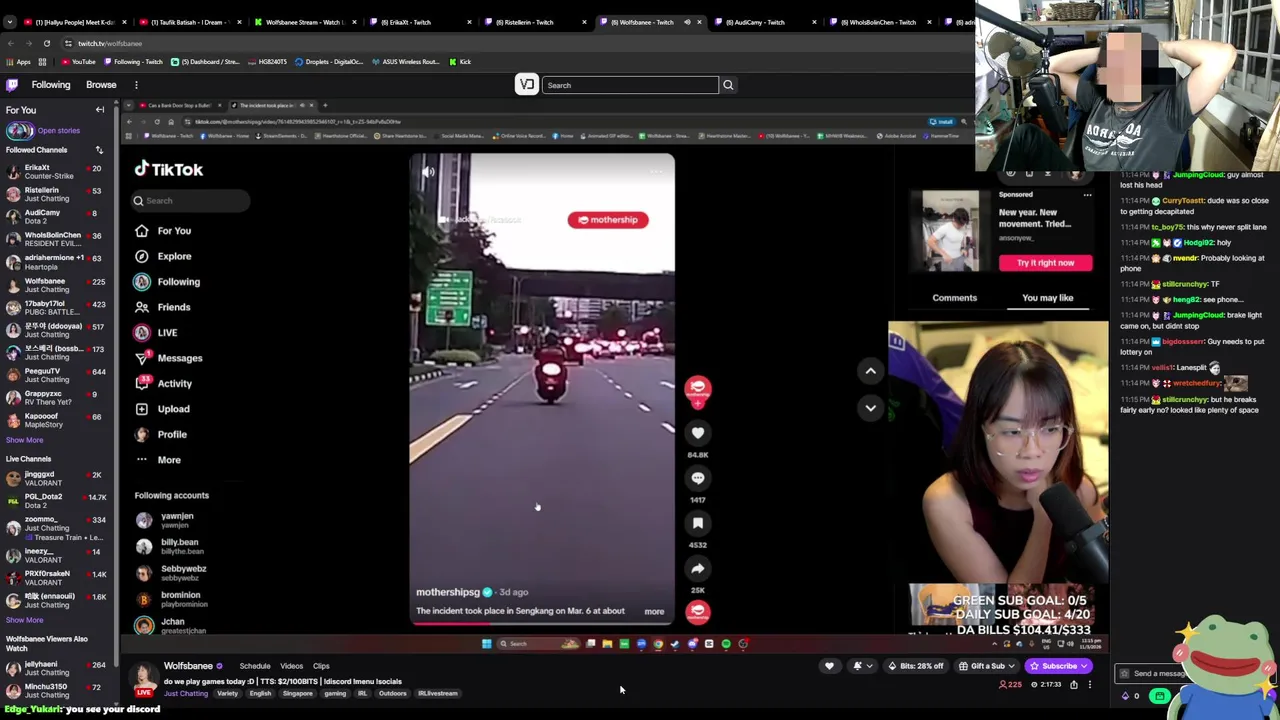Mute the Wolfsbanee tab via speaker icon

[687, 22]
